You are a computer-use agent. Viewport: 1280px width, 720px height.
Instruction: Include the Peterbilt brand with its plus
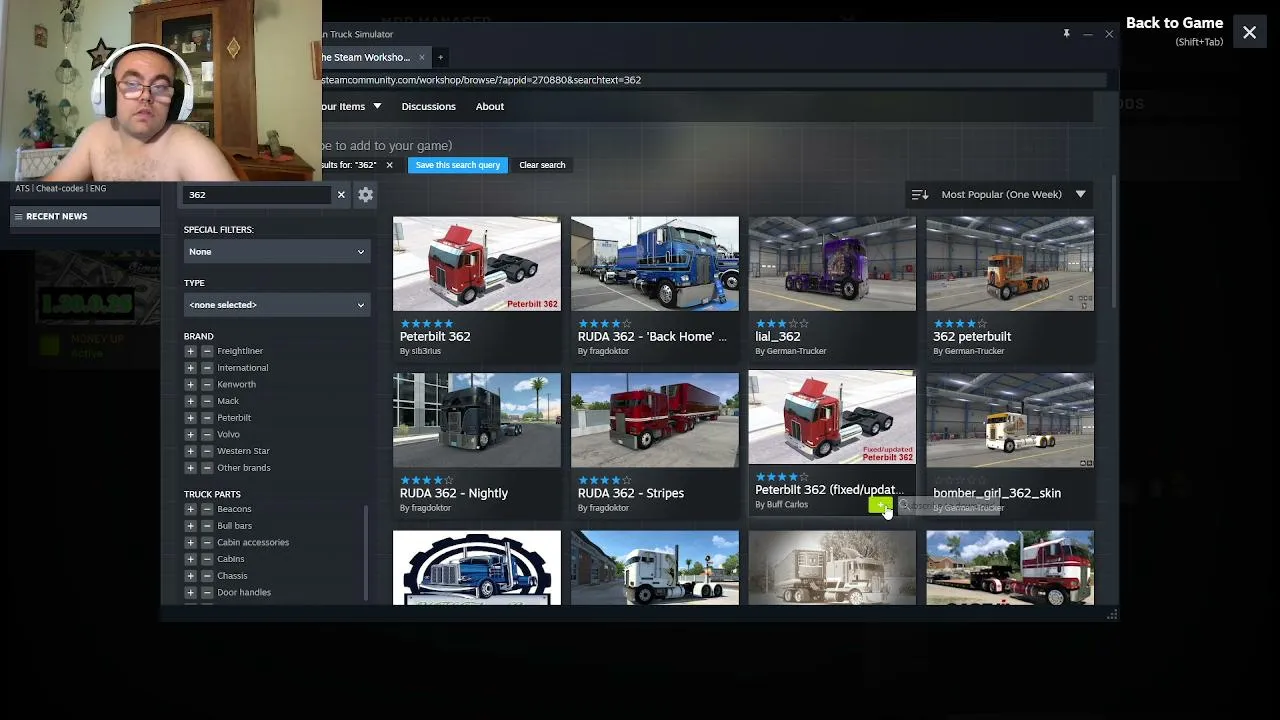point(190,418)
